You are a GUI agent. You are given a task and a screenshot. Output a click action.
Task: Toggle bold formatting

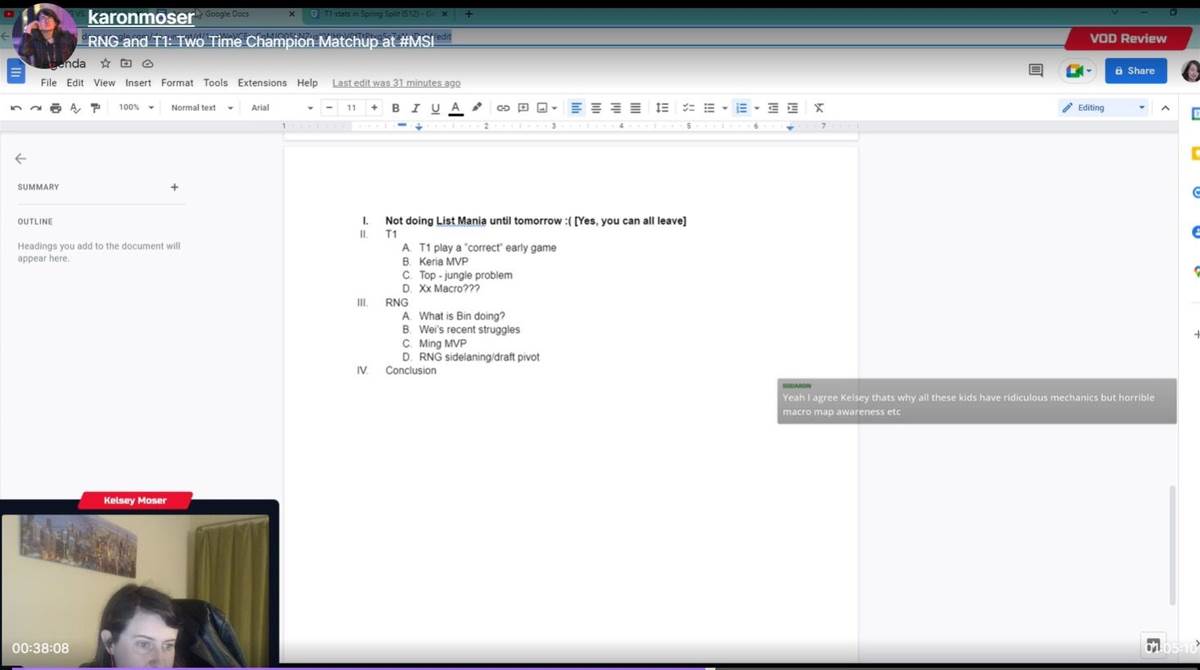(x=395, y=108)
